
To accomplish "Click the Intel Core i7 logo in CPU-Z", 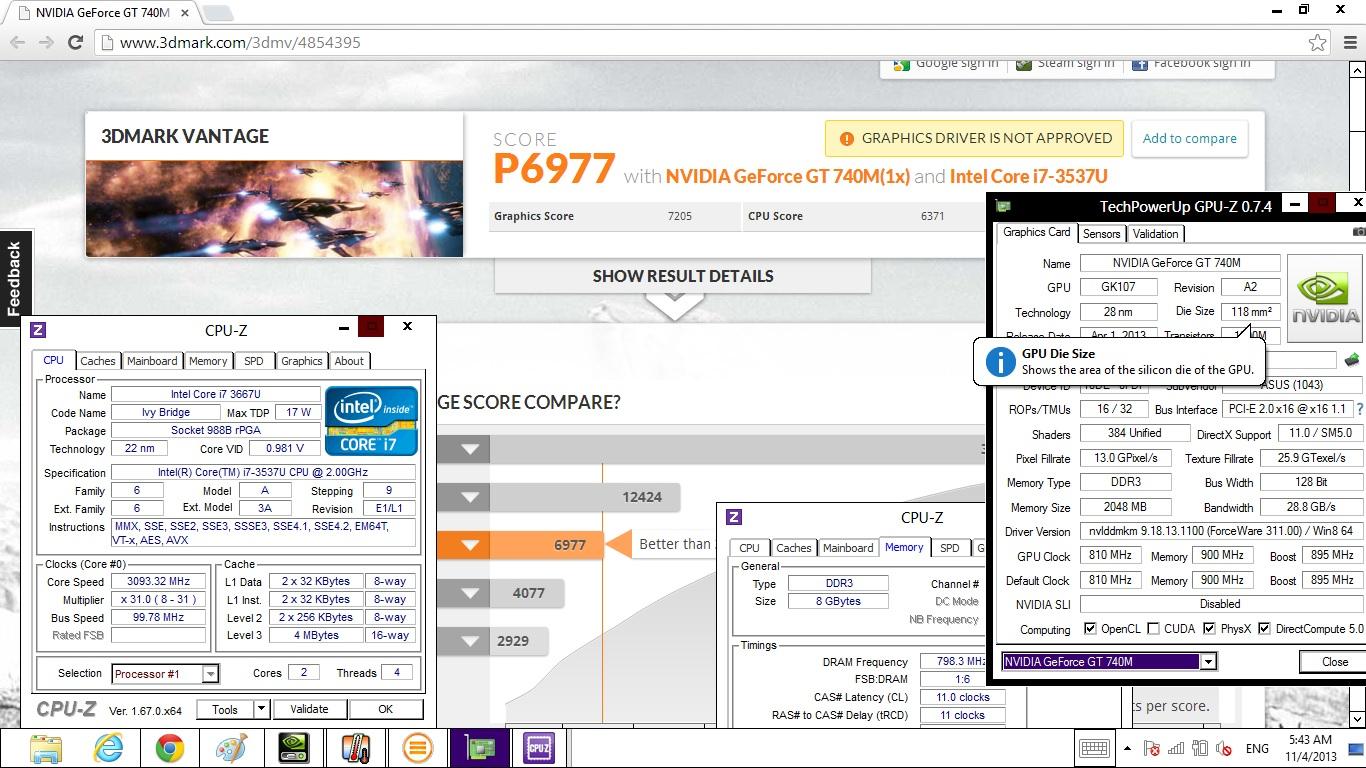I will (371, 421).
